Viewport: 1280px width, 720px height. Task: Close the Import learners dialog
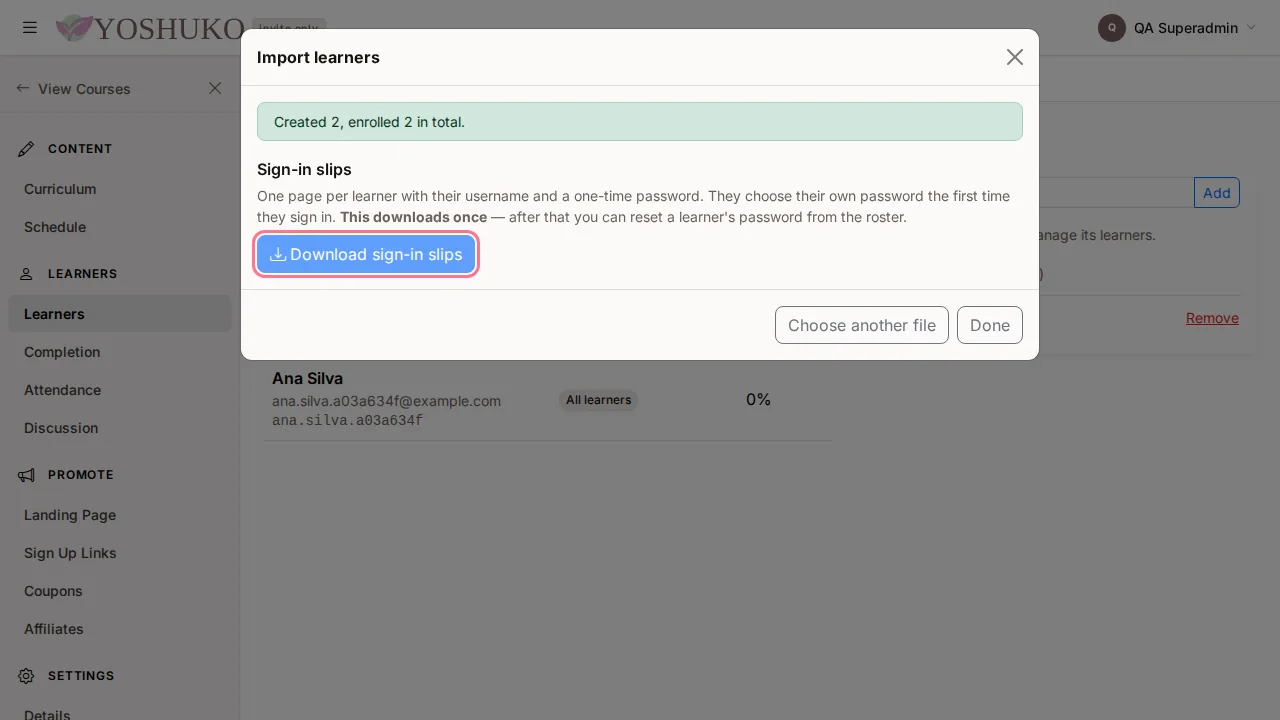click(1015, 57)
